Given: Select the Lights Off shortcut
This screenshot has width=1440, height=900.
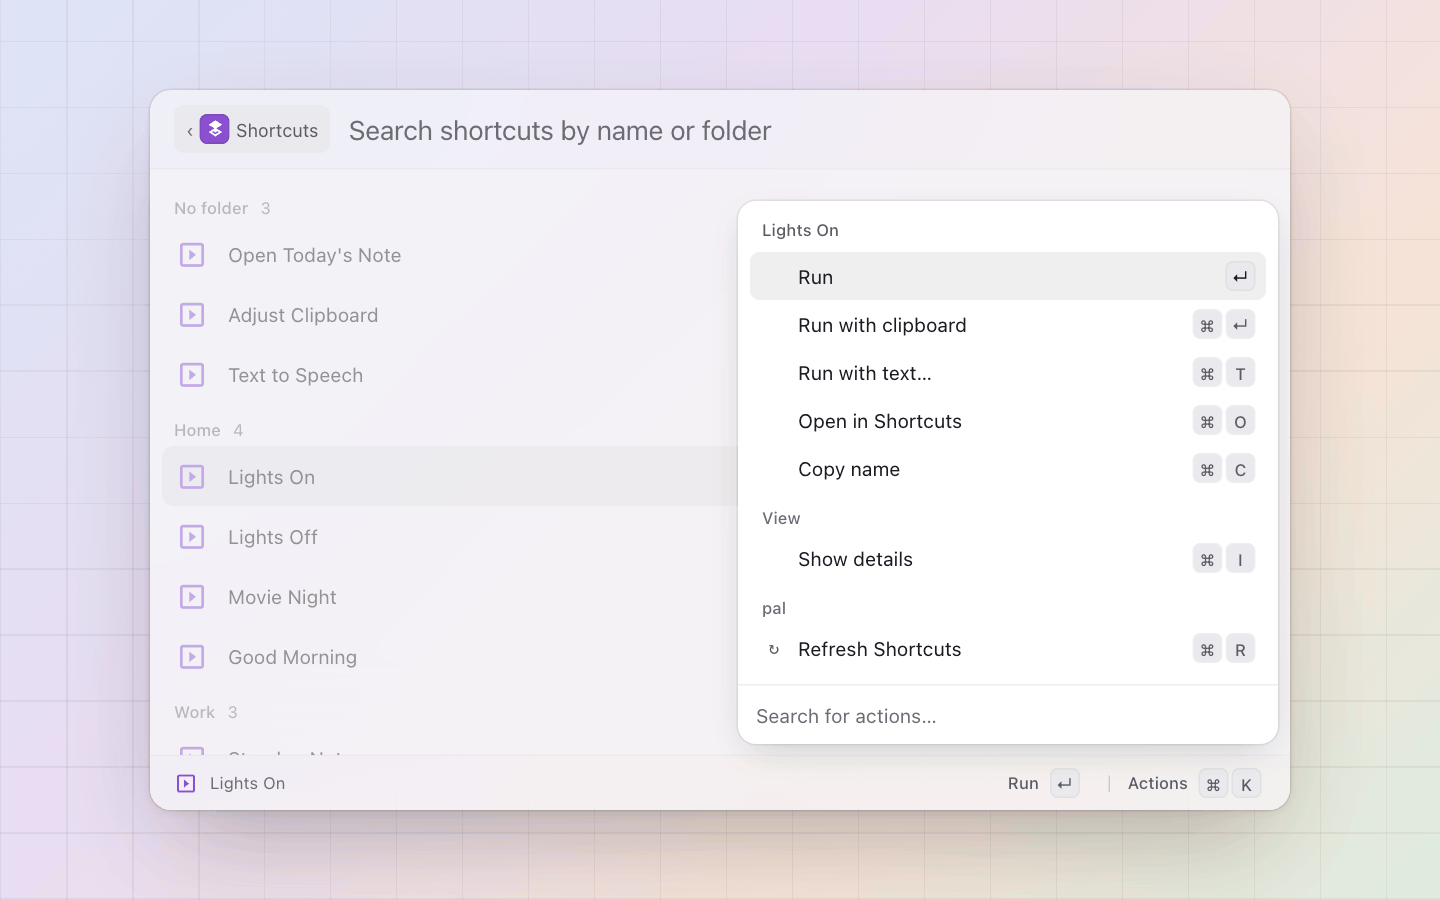Looking at the screenshot, I should coord(450,537).
